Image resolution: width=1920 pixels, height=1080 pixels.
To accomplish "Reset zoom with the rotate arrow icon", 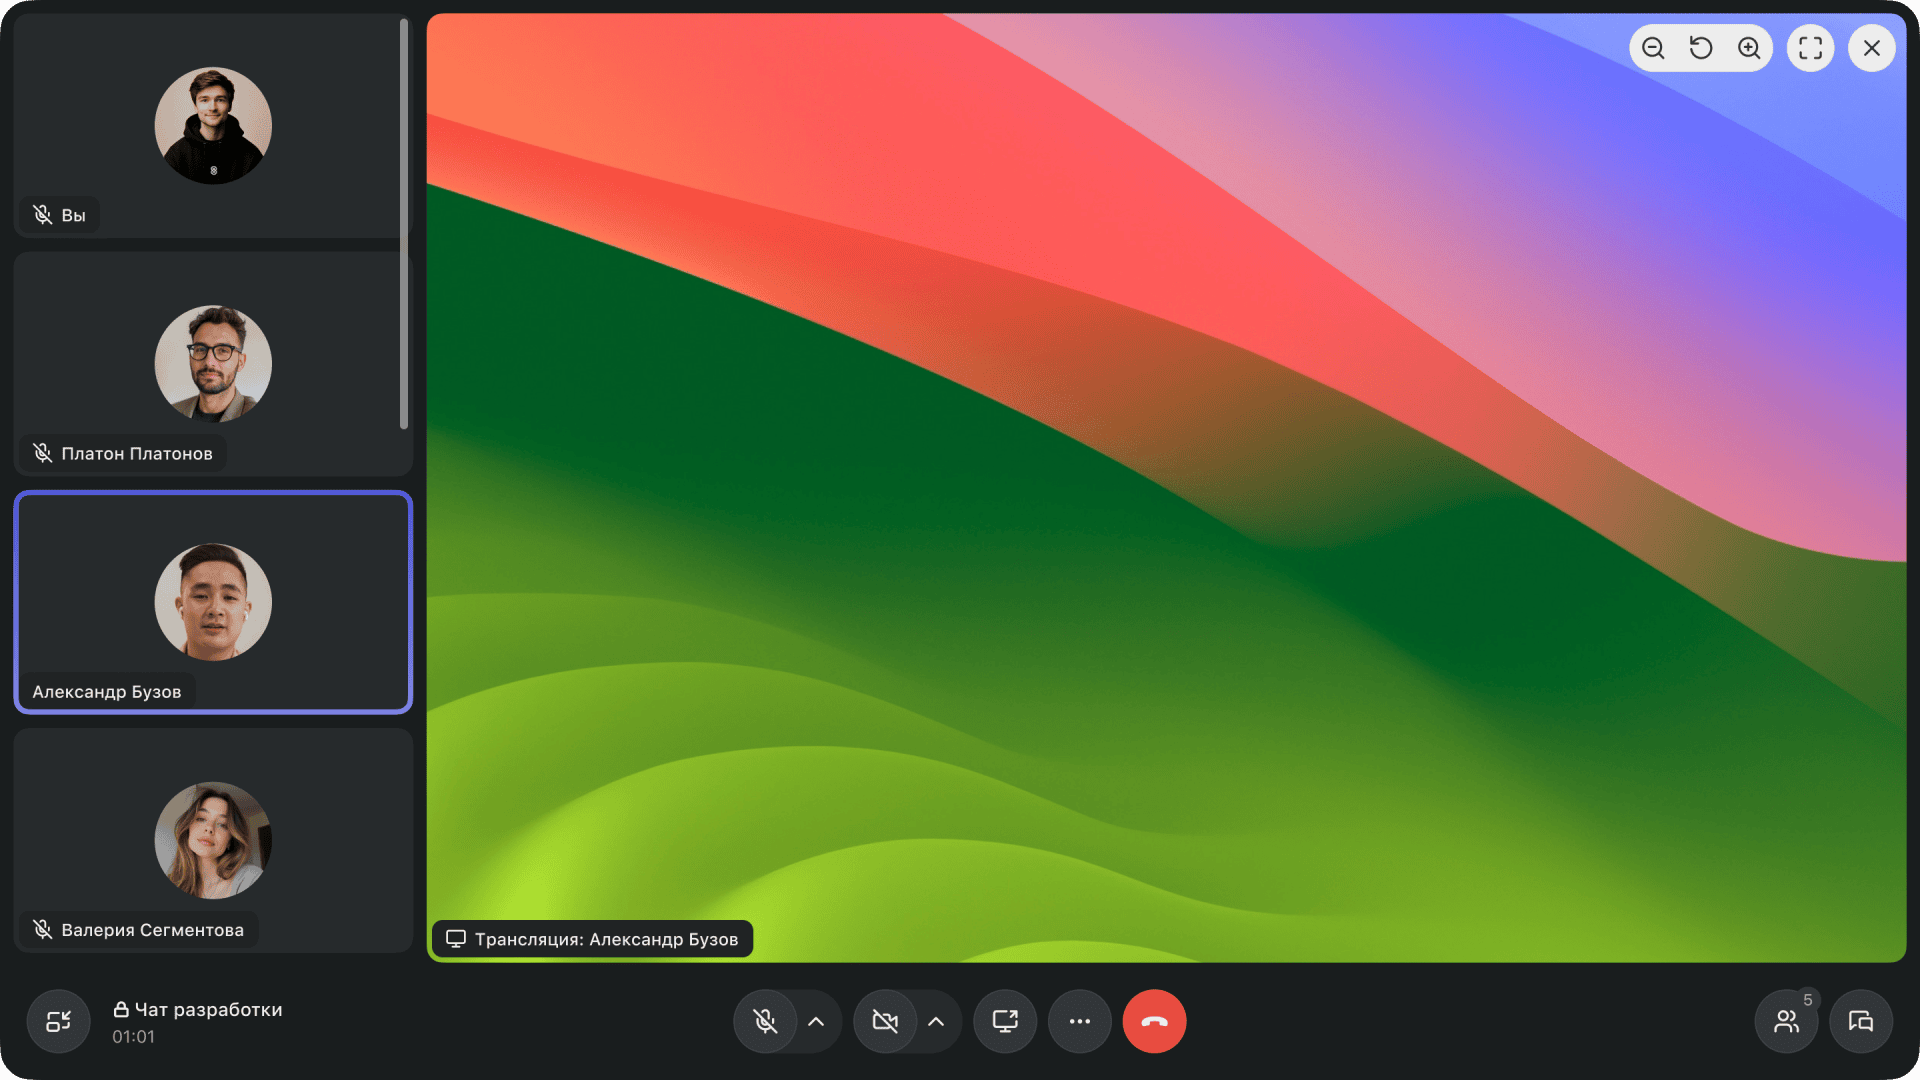I will tap(1701, 48).
